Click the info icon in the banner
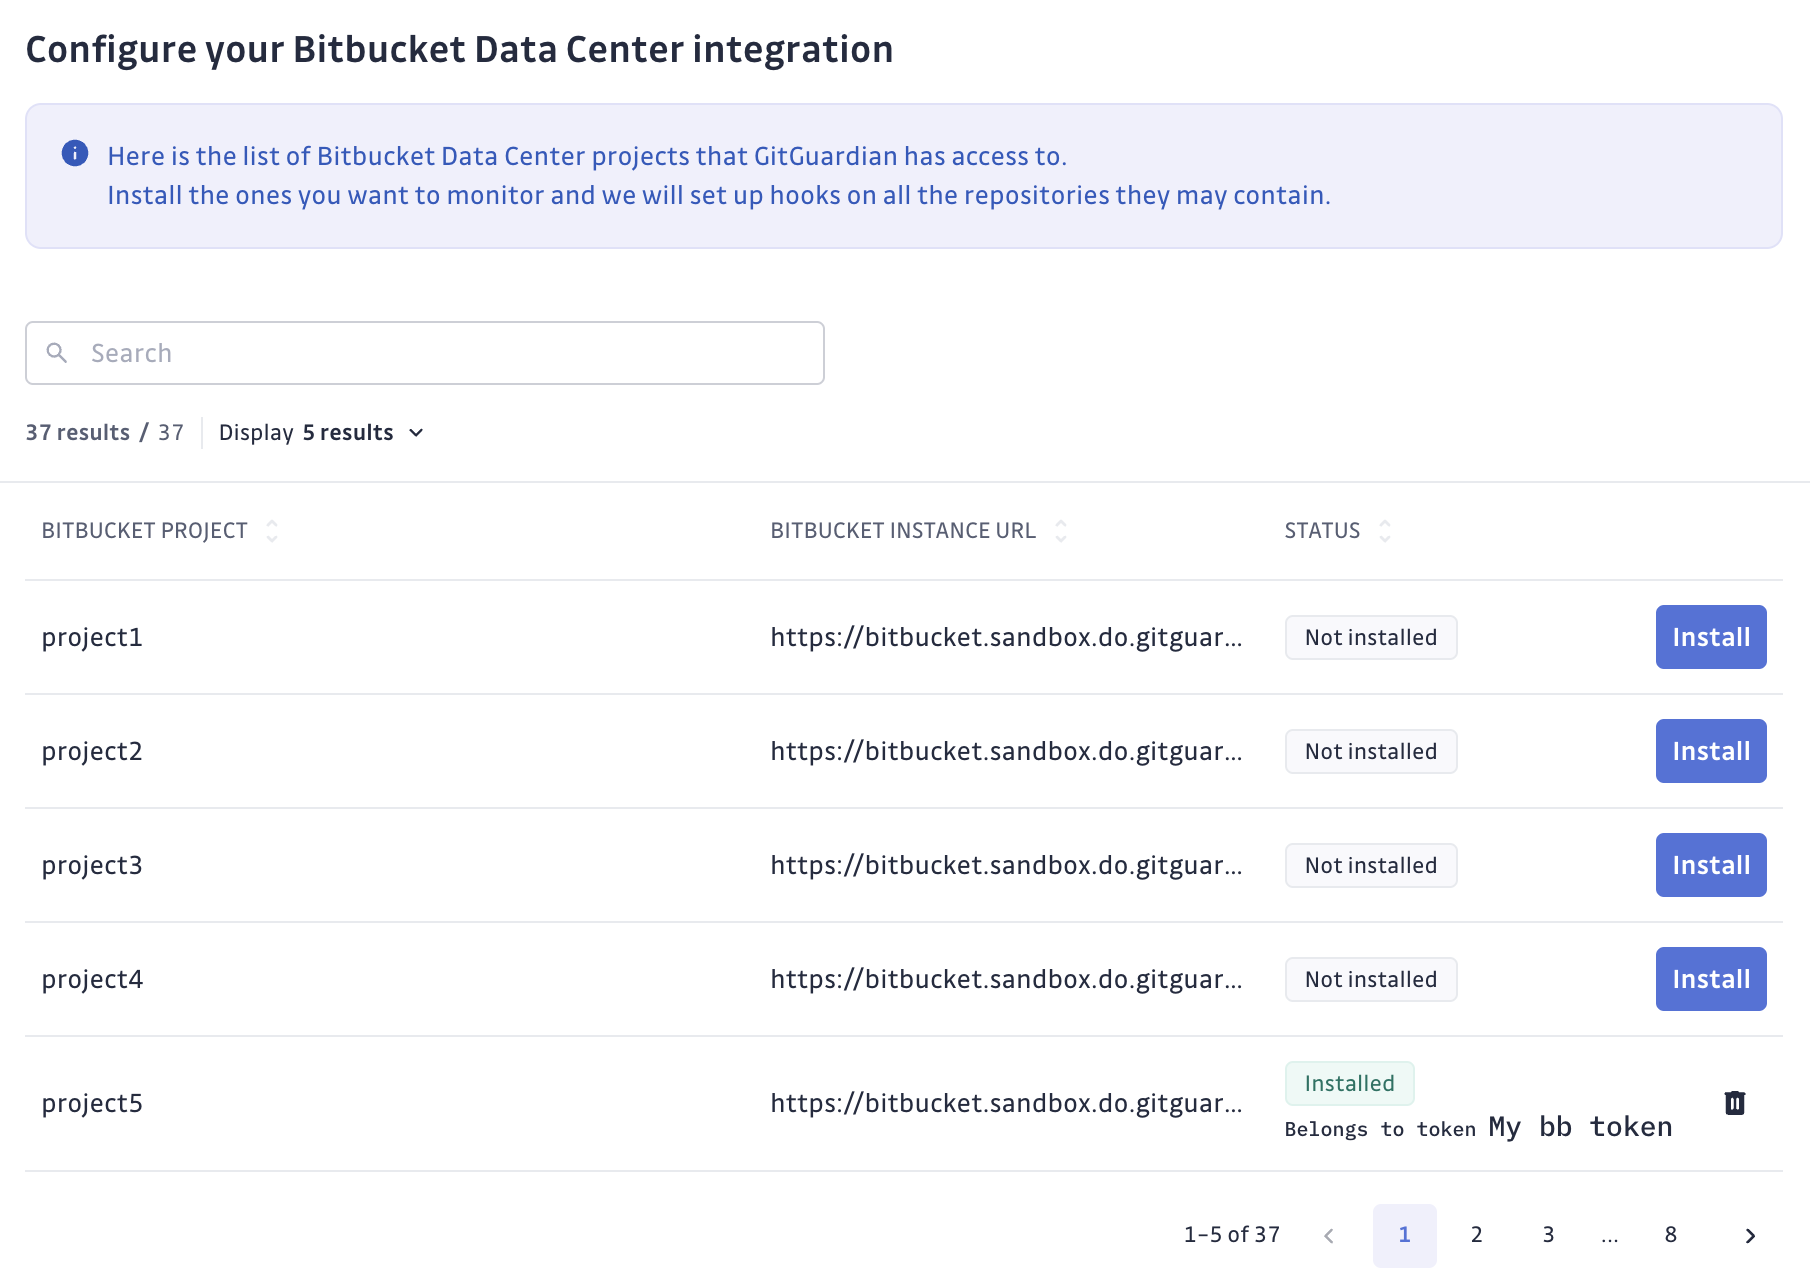1810x1272 pixels. 75,153
